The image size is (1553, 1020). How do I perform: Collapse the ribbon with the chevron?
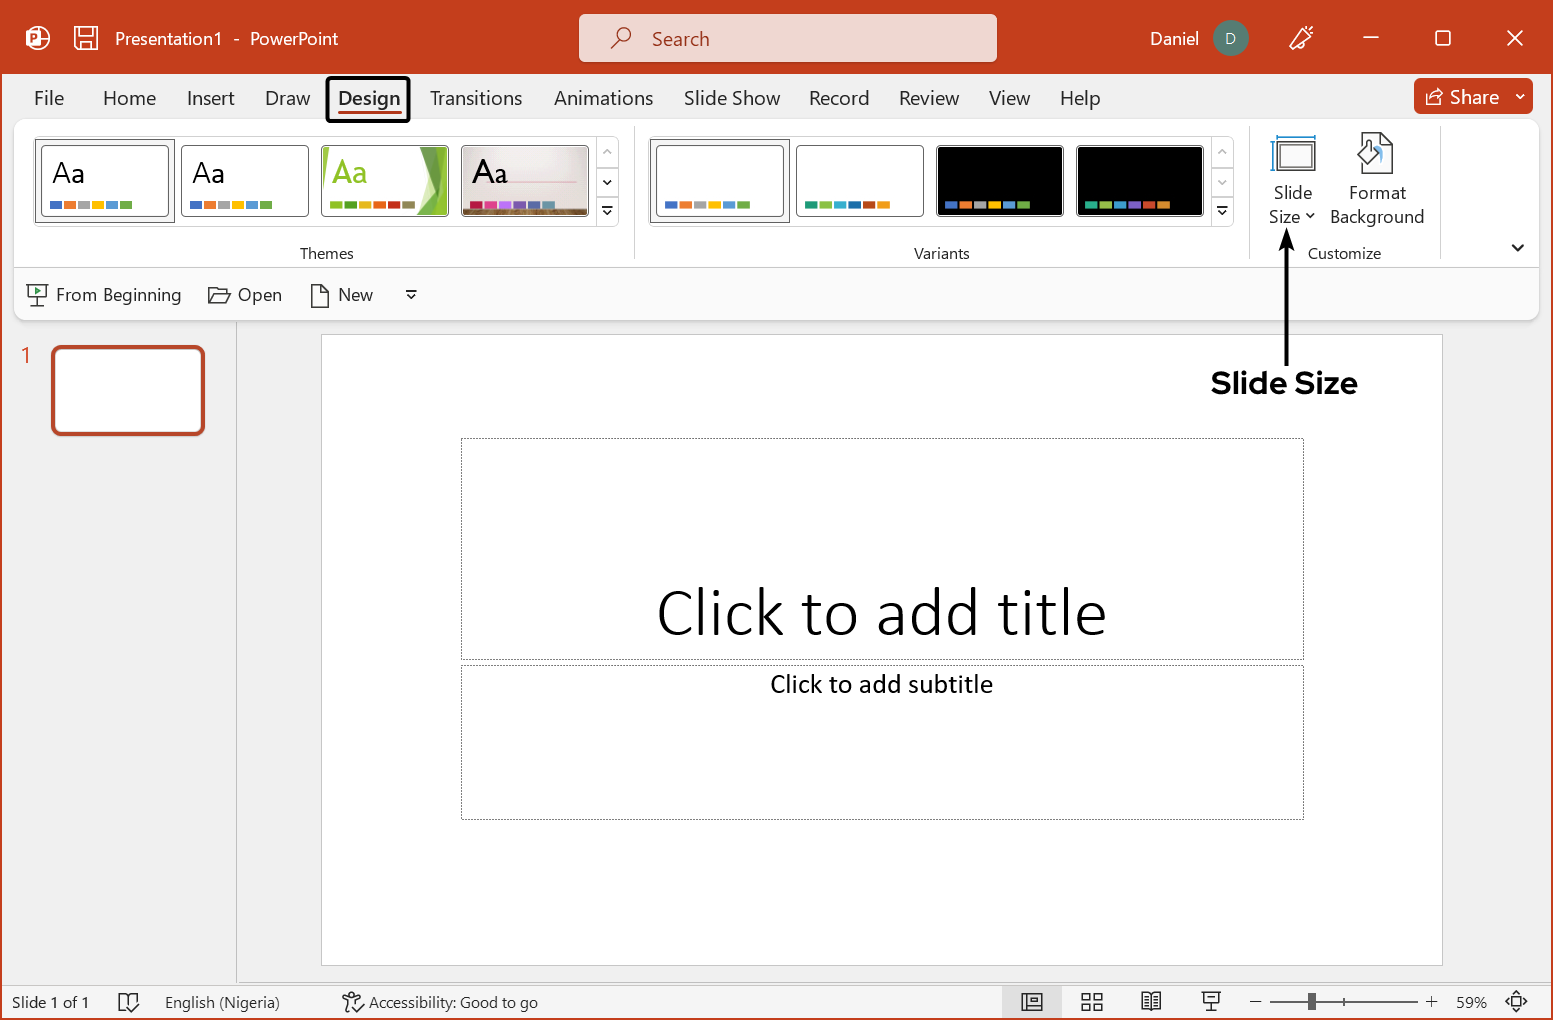(x=1518, y=247)
